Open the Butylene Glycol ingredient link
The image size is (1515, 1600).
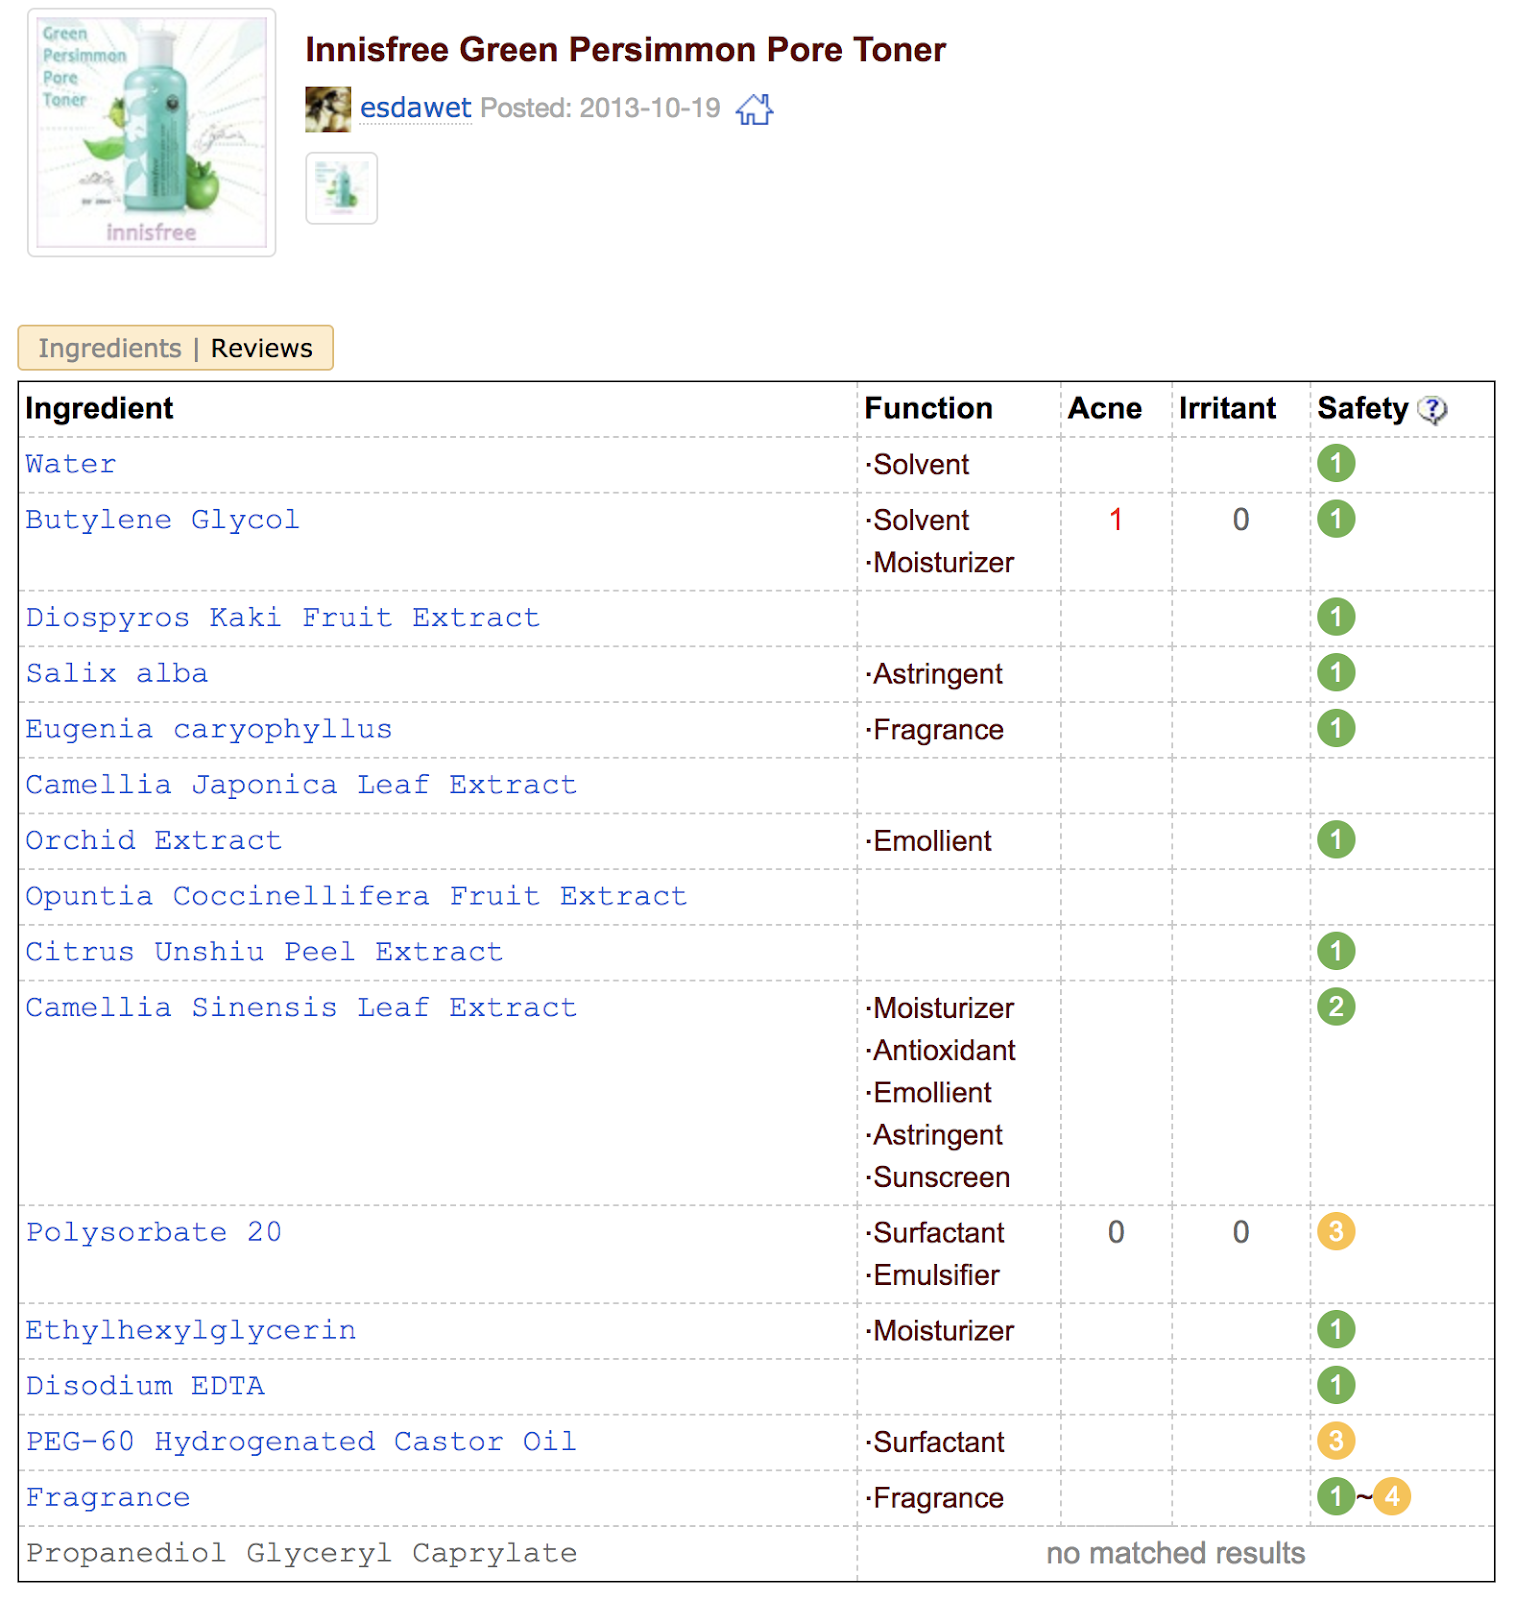tap(163, 520)
